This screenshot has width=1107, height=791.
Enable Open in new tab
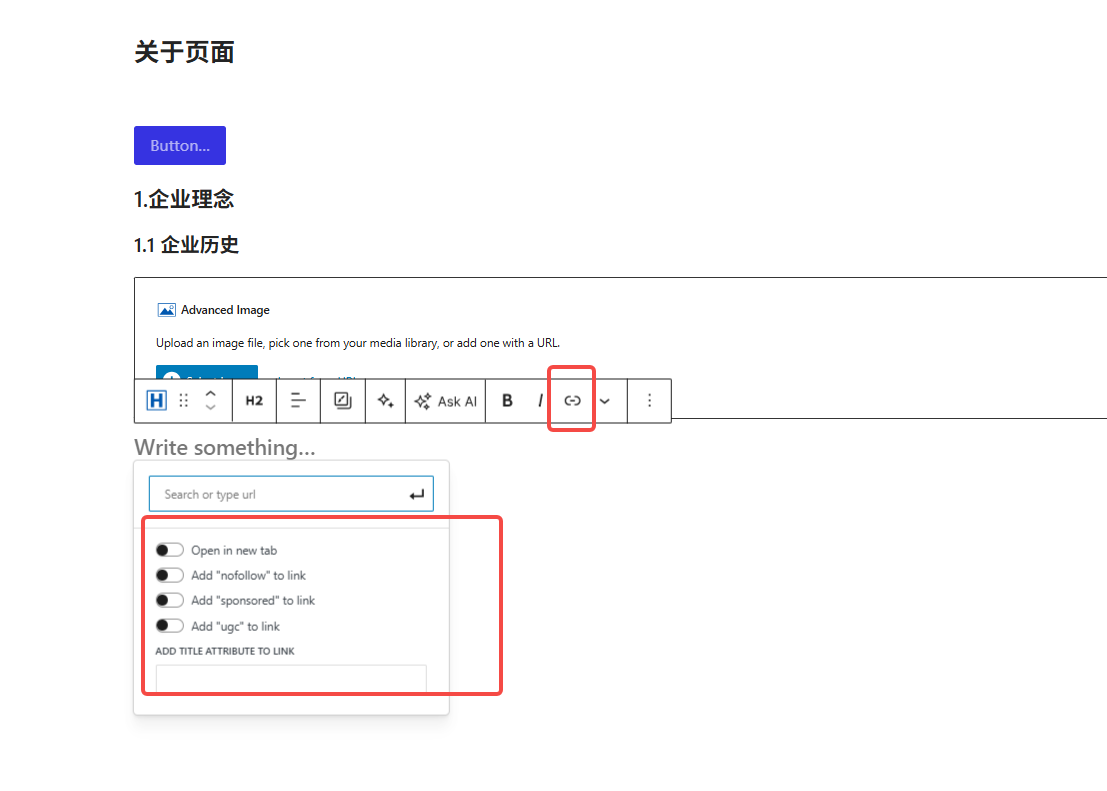[169, 549]
